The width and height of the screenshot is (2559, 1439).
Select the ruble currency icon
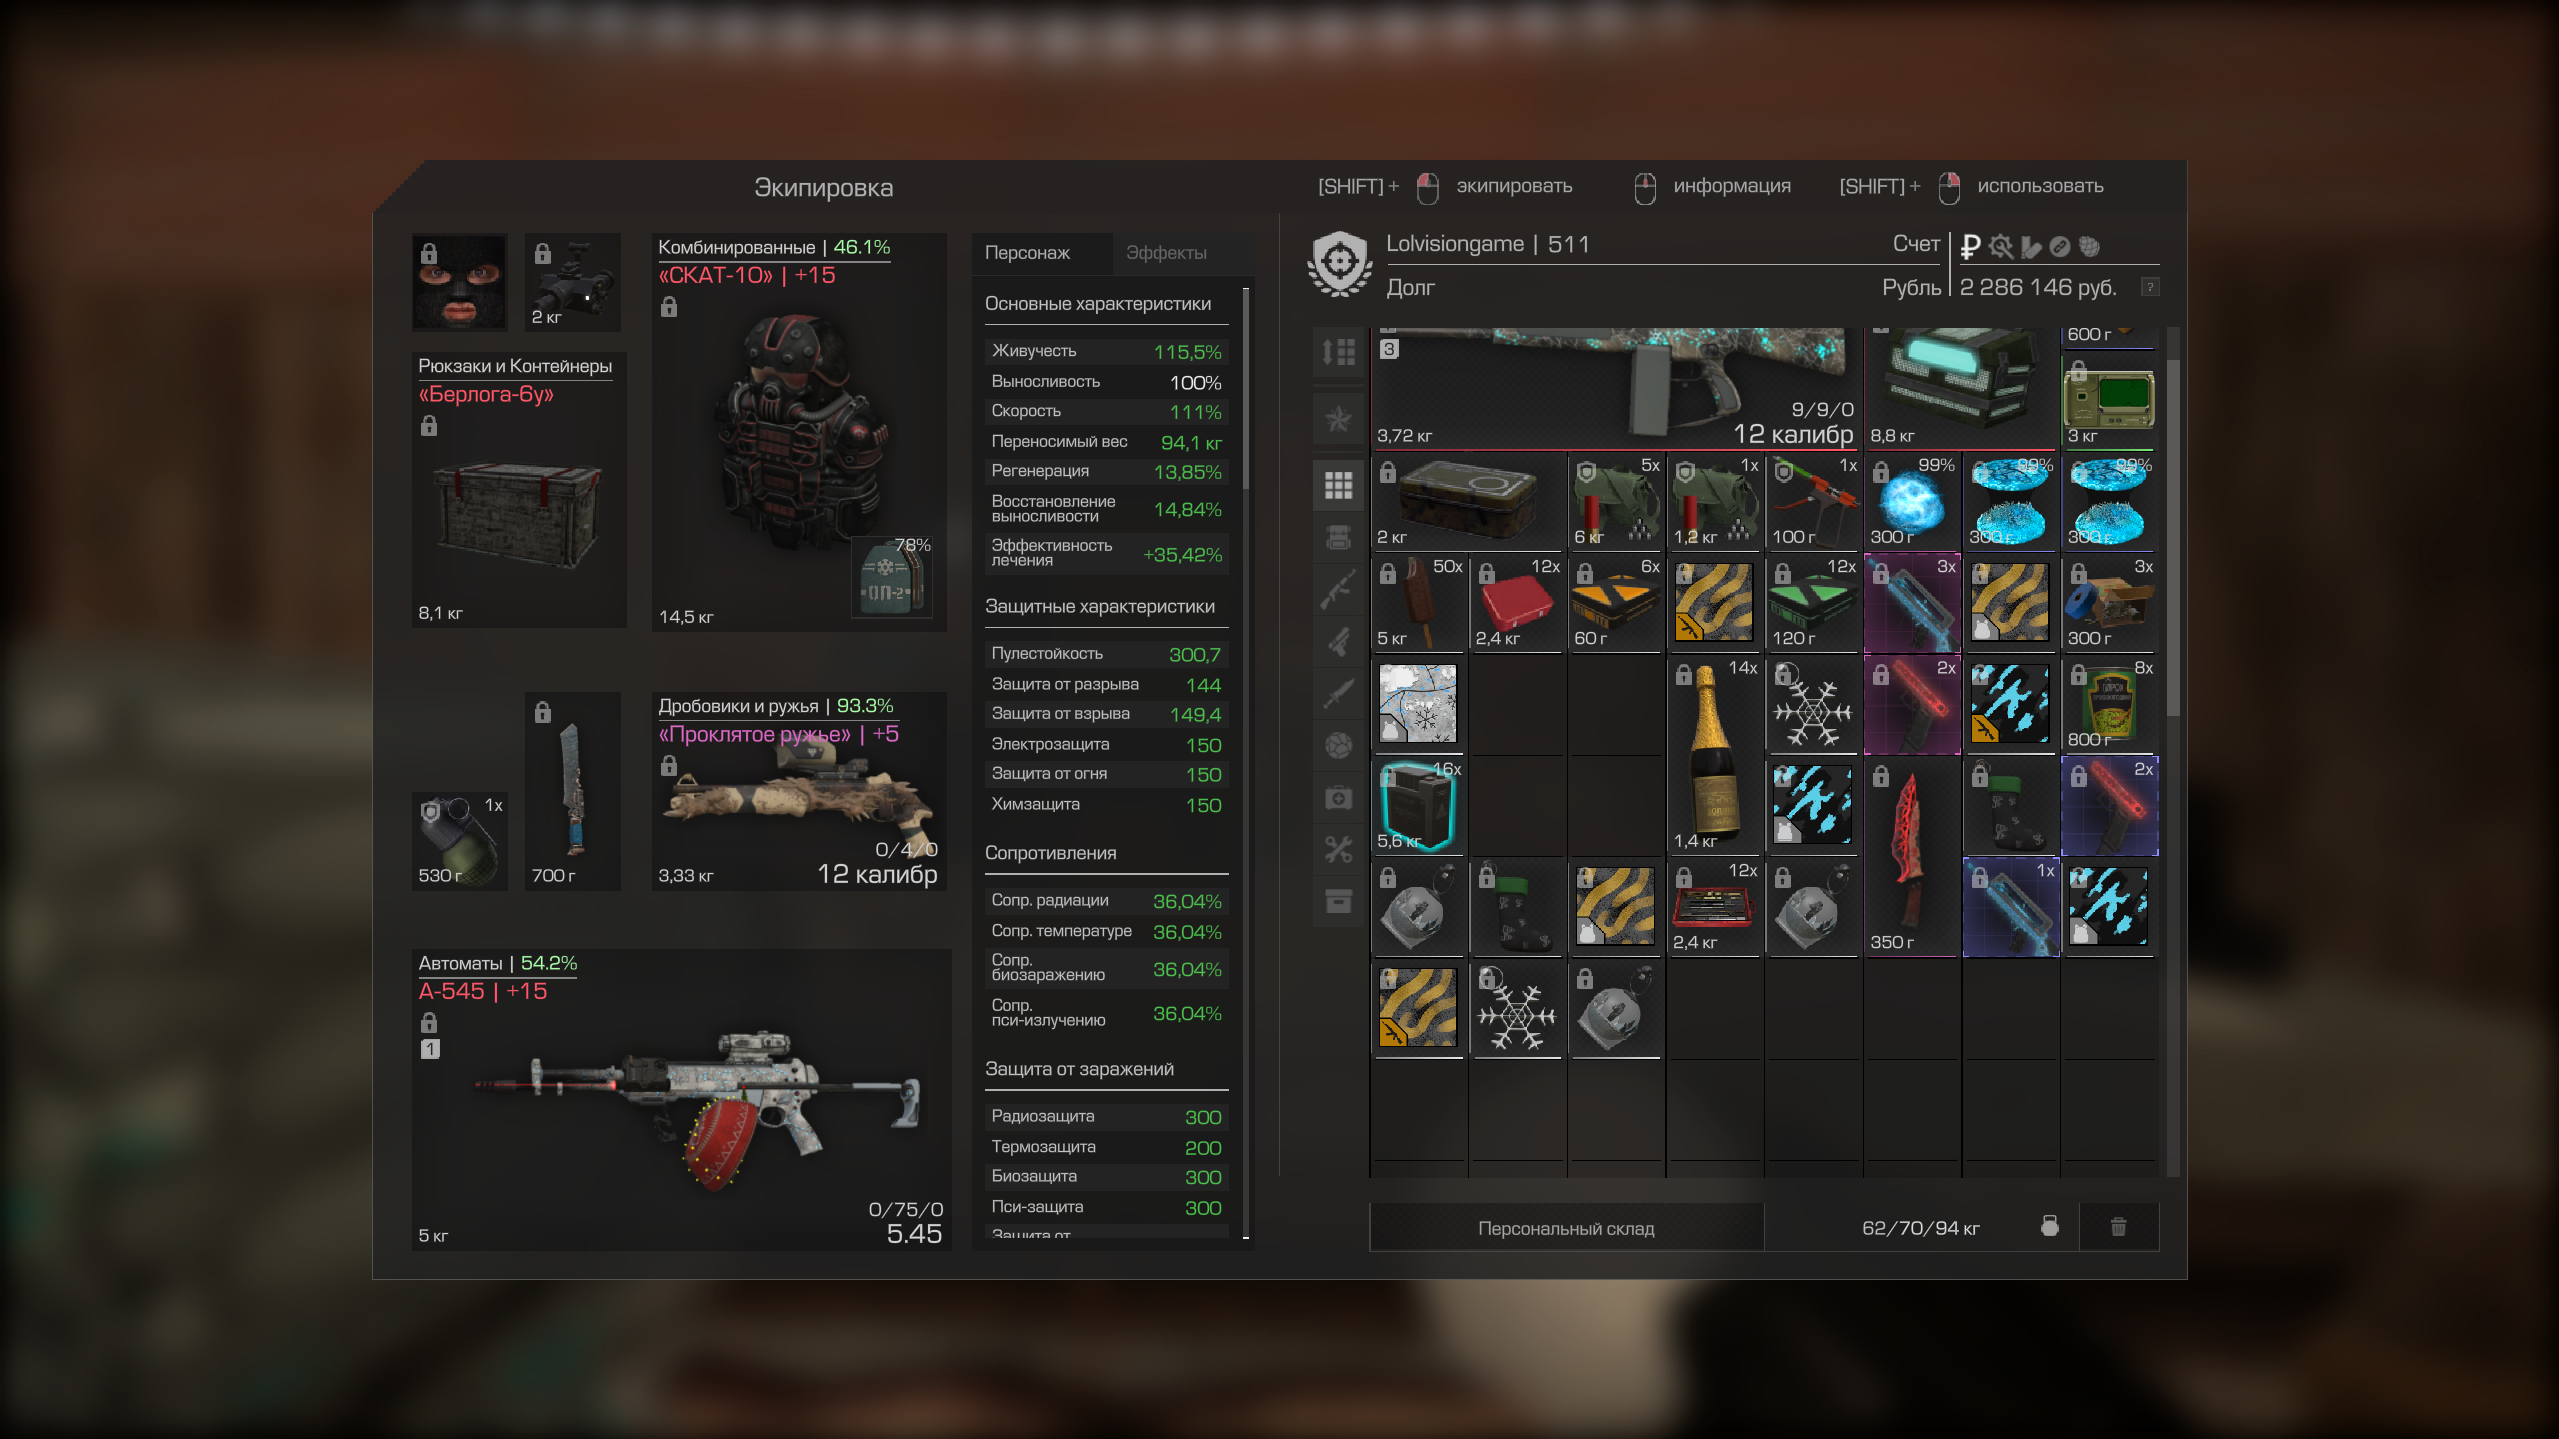pos(1970,246)
